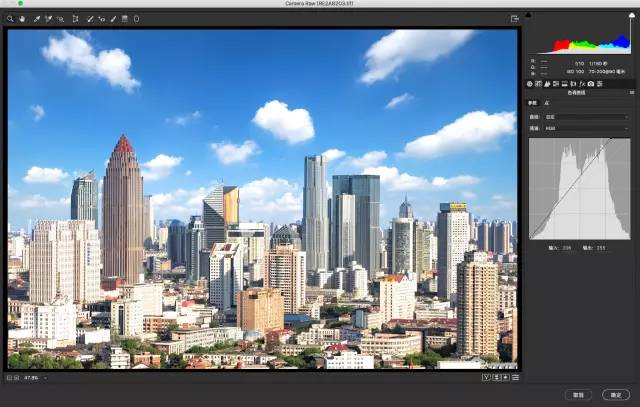This screenshot has width=640, height=407.
Task: Select the Hand tool
Action: [x=21, y=18]
